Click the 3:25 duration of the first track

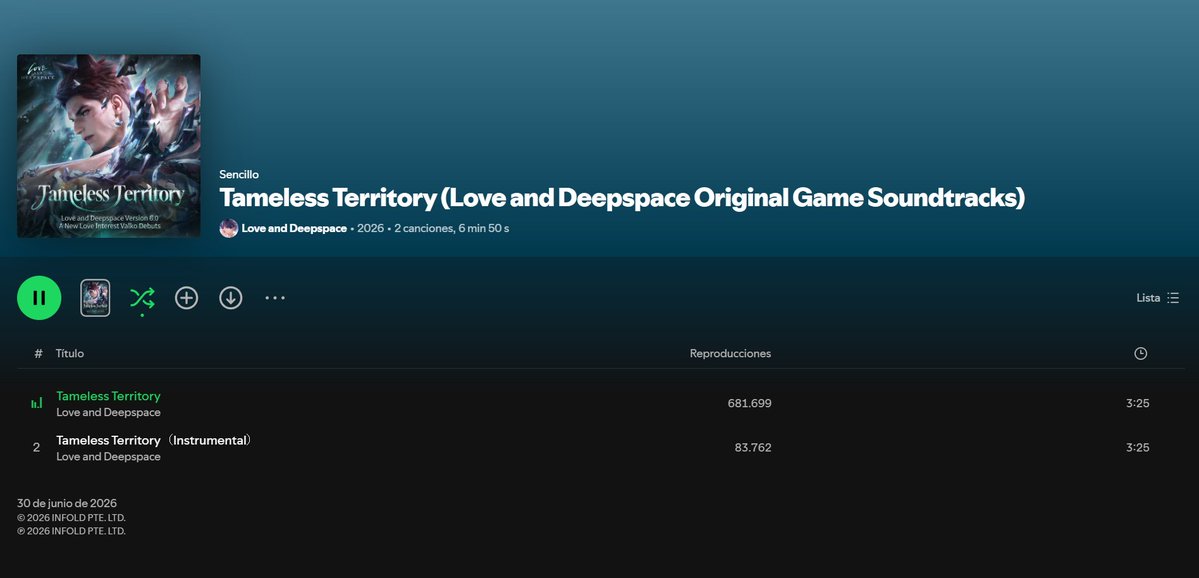pos(1138,403)
